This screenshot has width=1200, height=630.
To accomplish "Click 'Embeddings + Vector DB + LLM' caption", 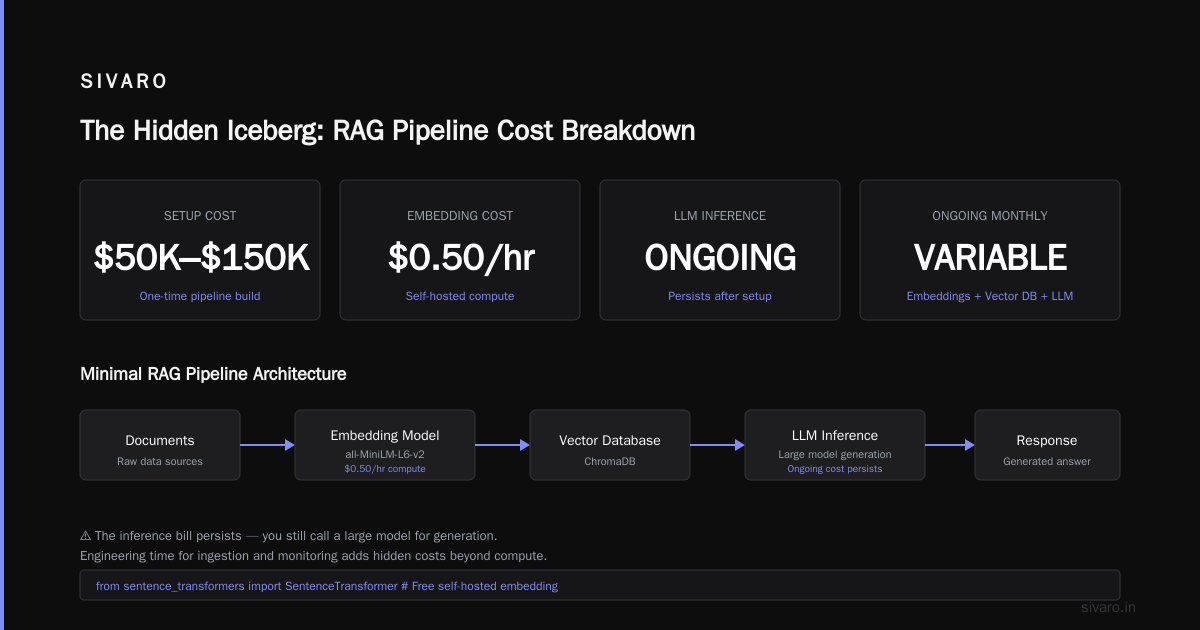I will [x=990, y=296].
